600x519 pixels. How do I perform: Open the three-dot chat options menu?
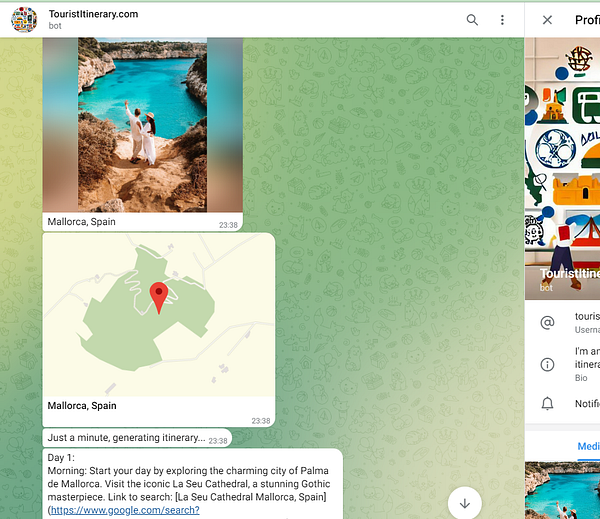(502, 20)
